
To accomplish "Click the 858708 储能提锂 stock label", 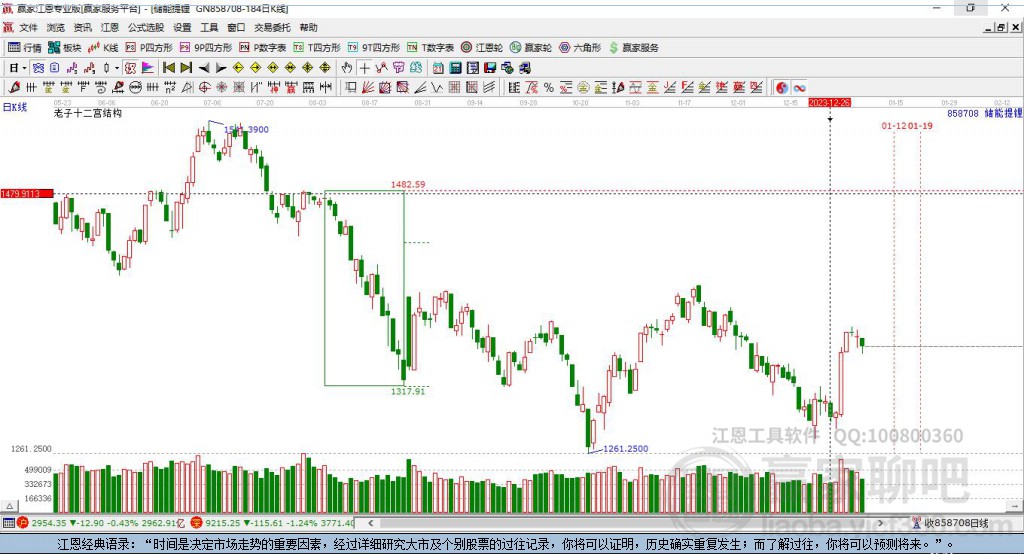I will [x=985, y=113].
